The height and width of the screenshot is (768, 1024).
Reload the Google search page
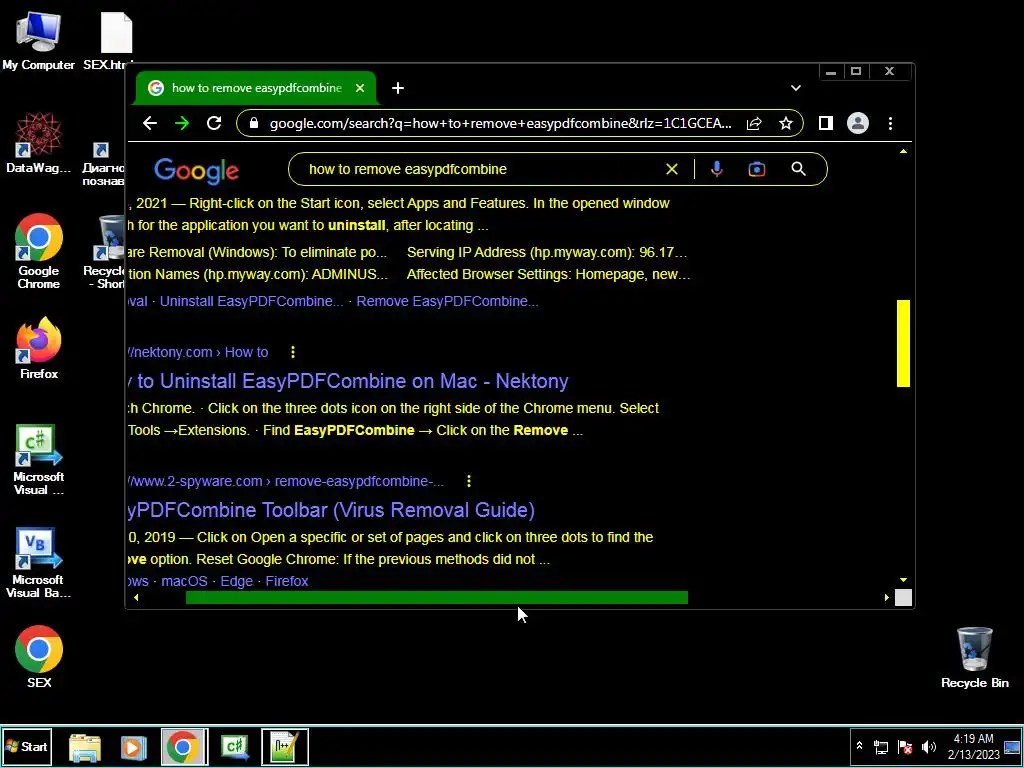pos(214,123)
